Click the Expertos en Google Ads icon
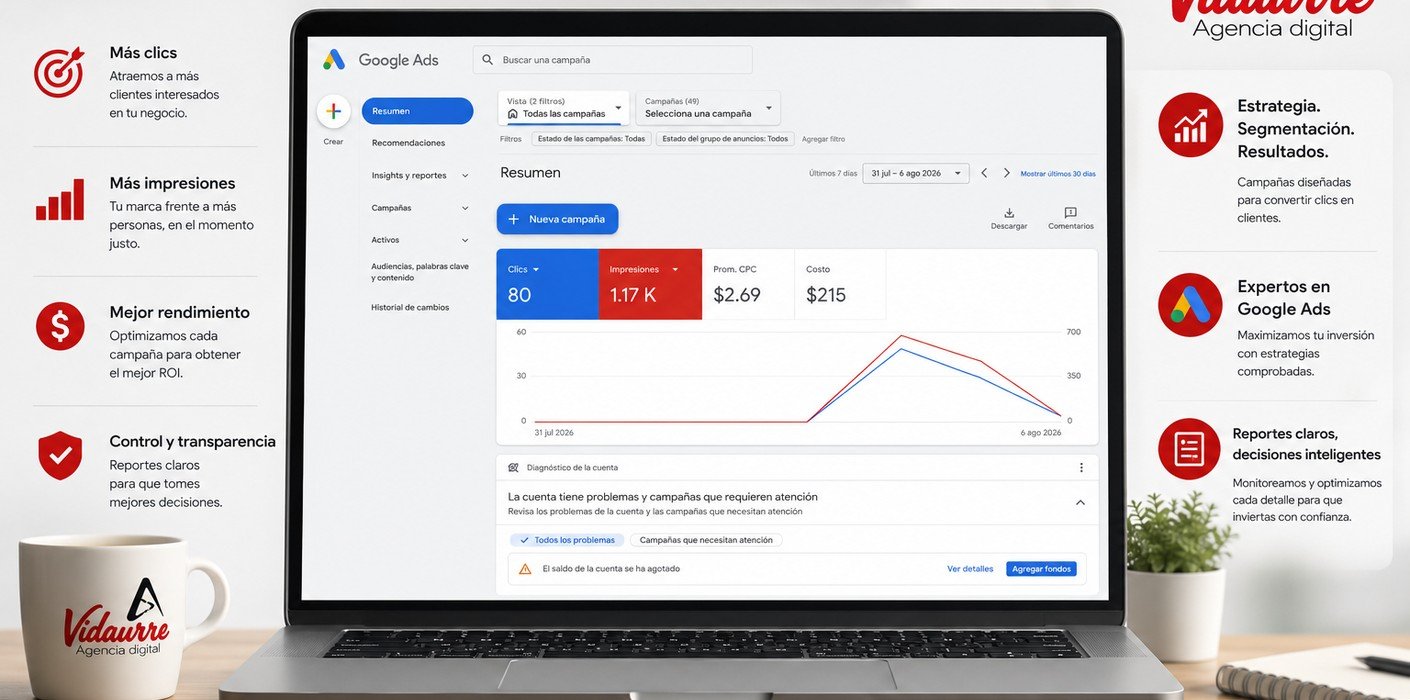The image size is (1410, 700). coord(1190,305)
